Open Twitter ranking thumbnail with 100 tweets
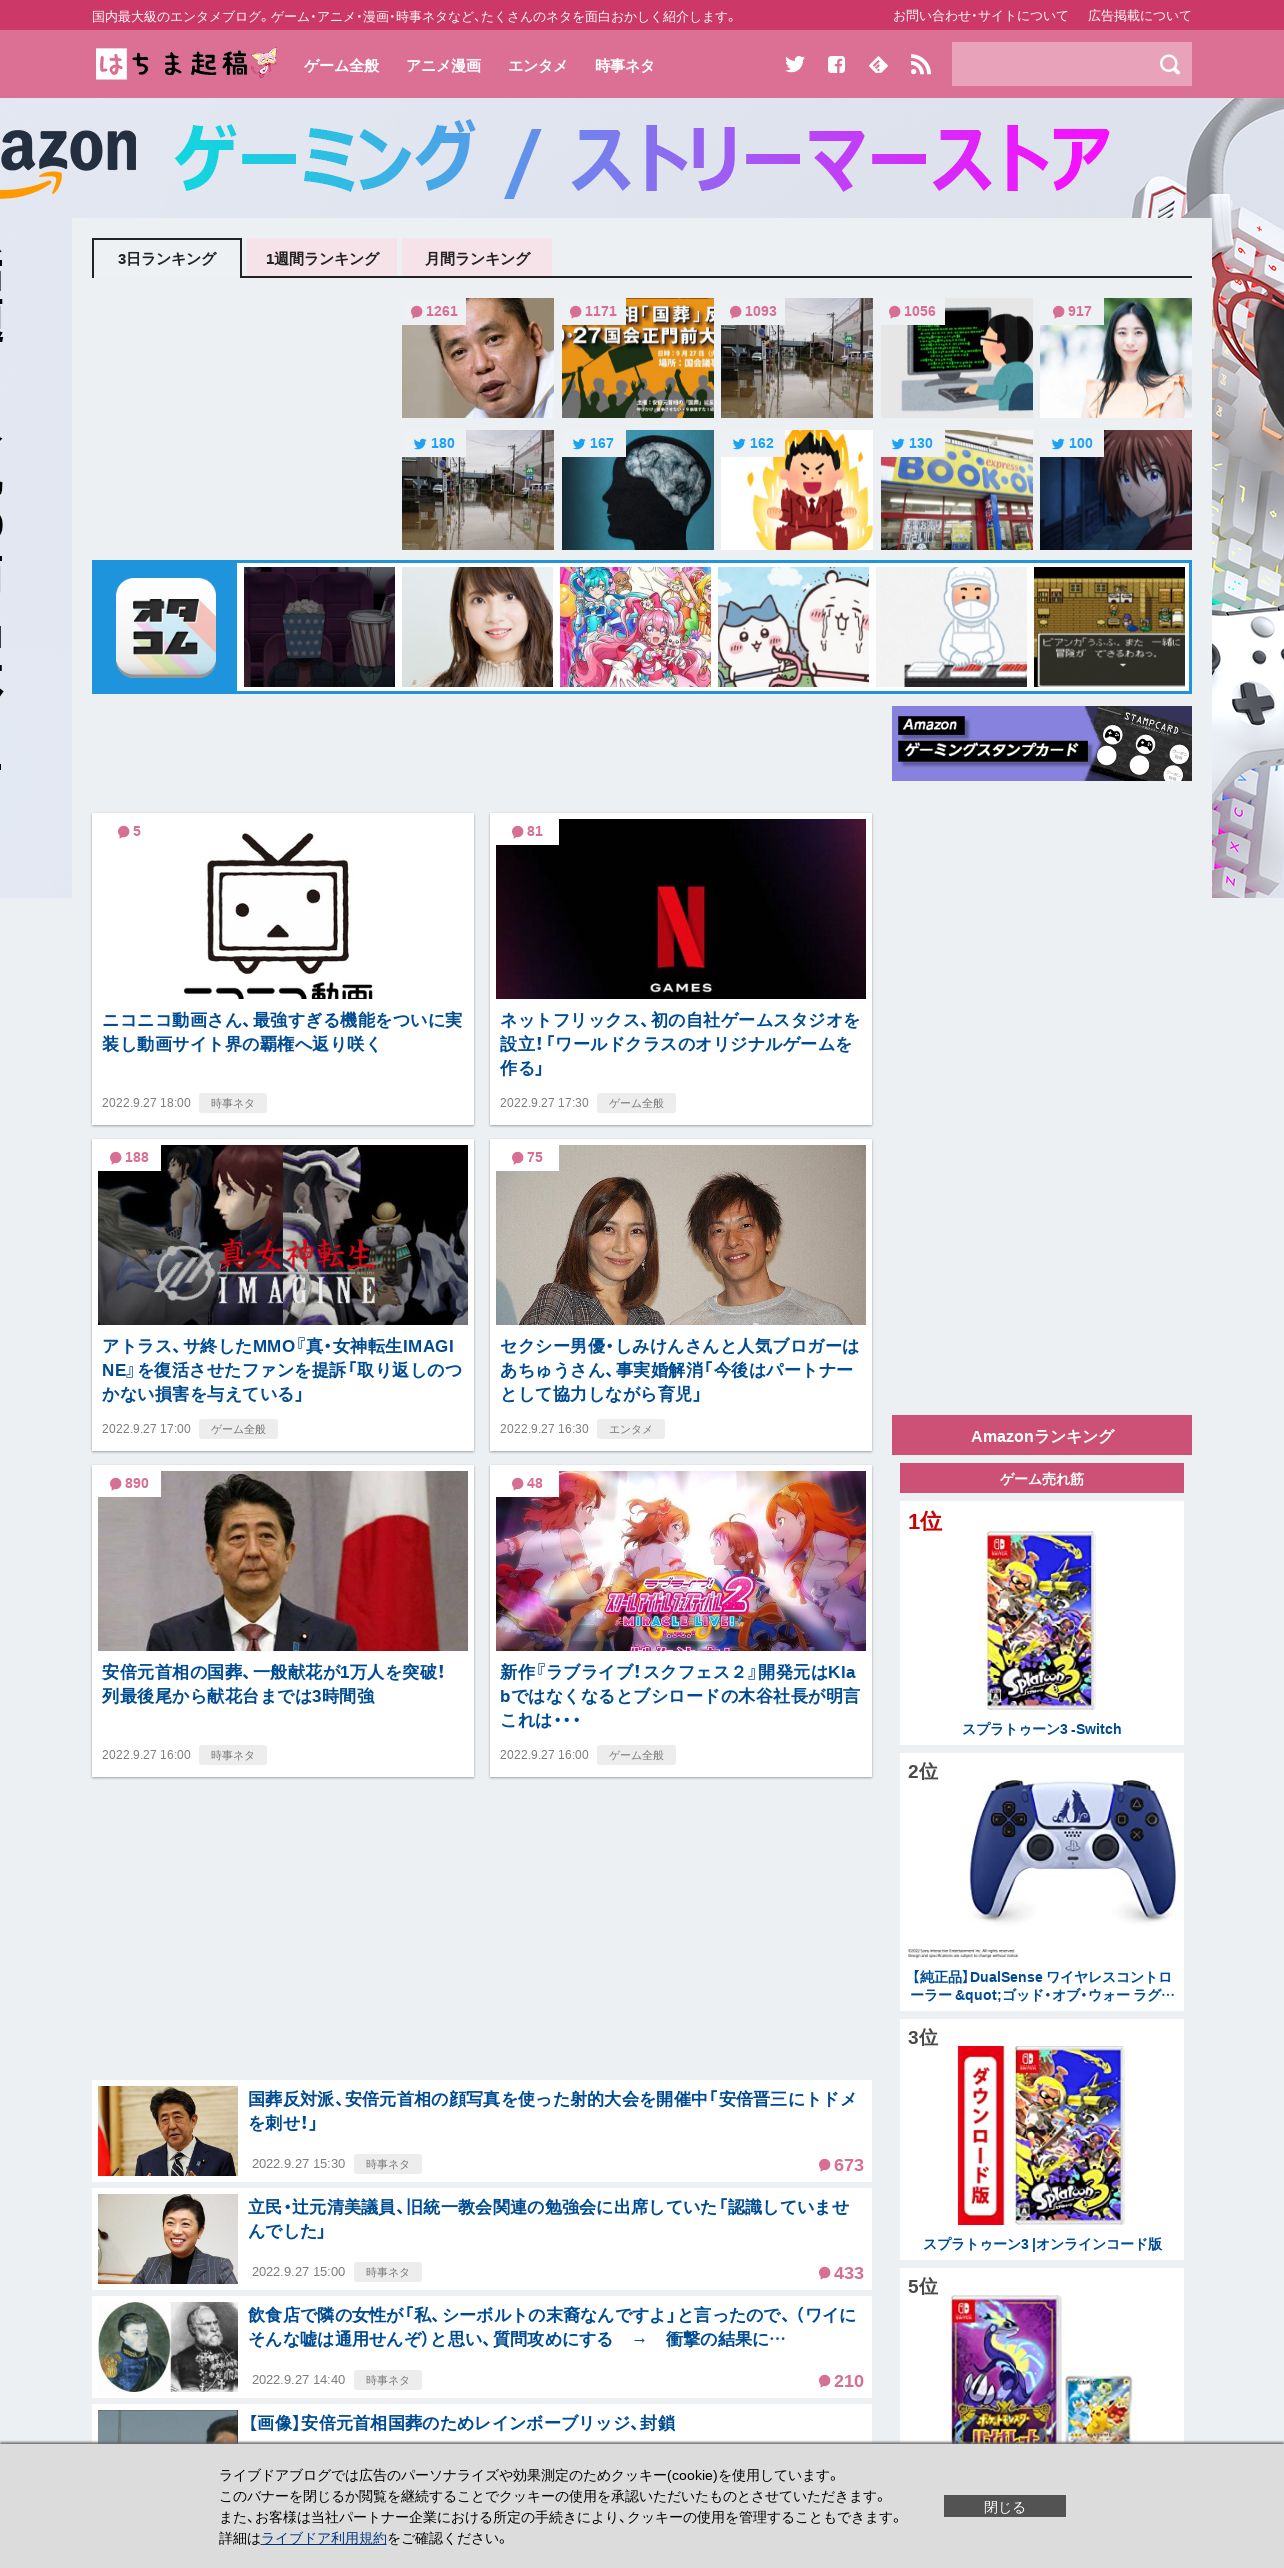The height and width of the screenshot is (2568, 1284). (1116, 490)
